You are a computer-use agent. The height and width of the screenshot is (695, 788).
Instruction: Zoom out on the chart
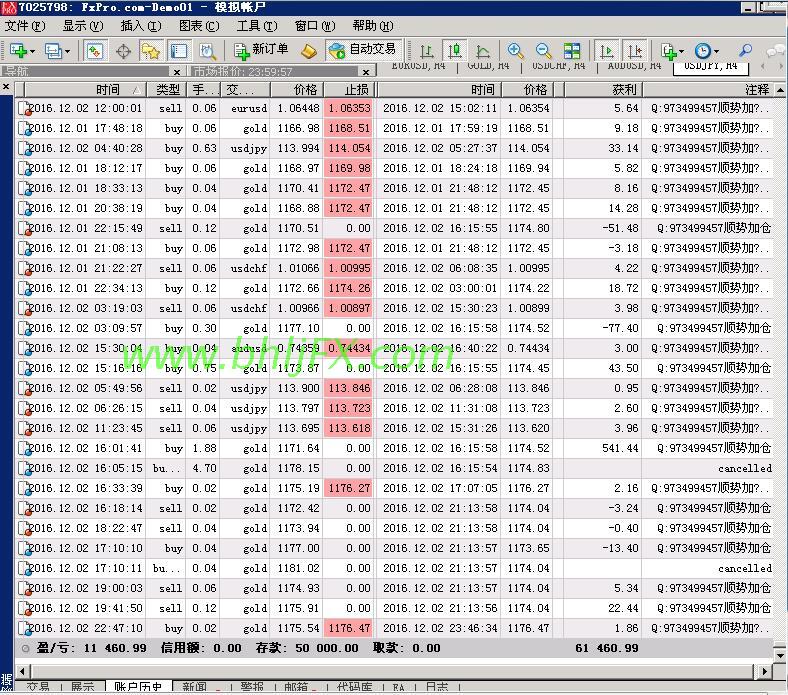pyautogui.click(x=543, y=51)
